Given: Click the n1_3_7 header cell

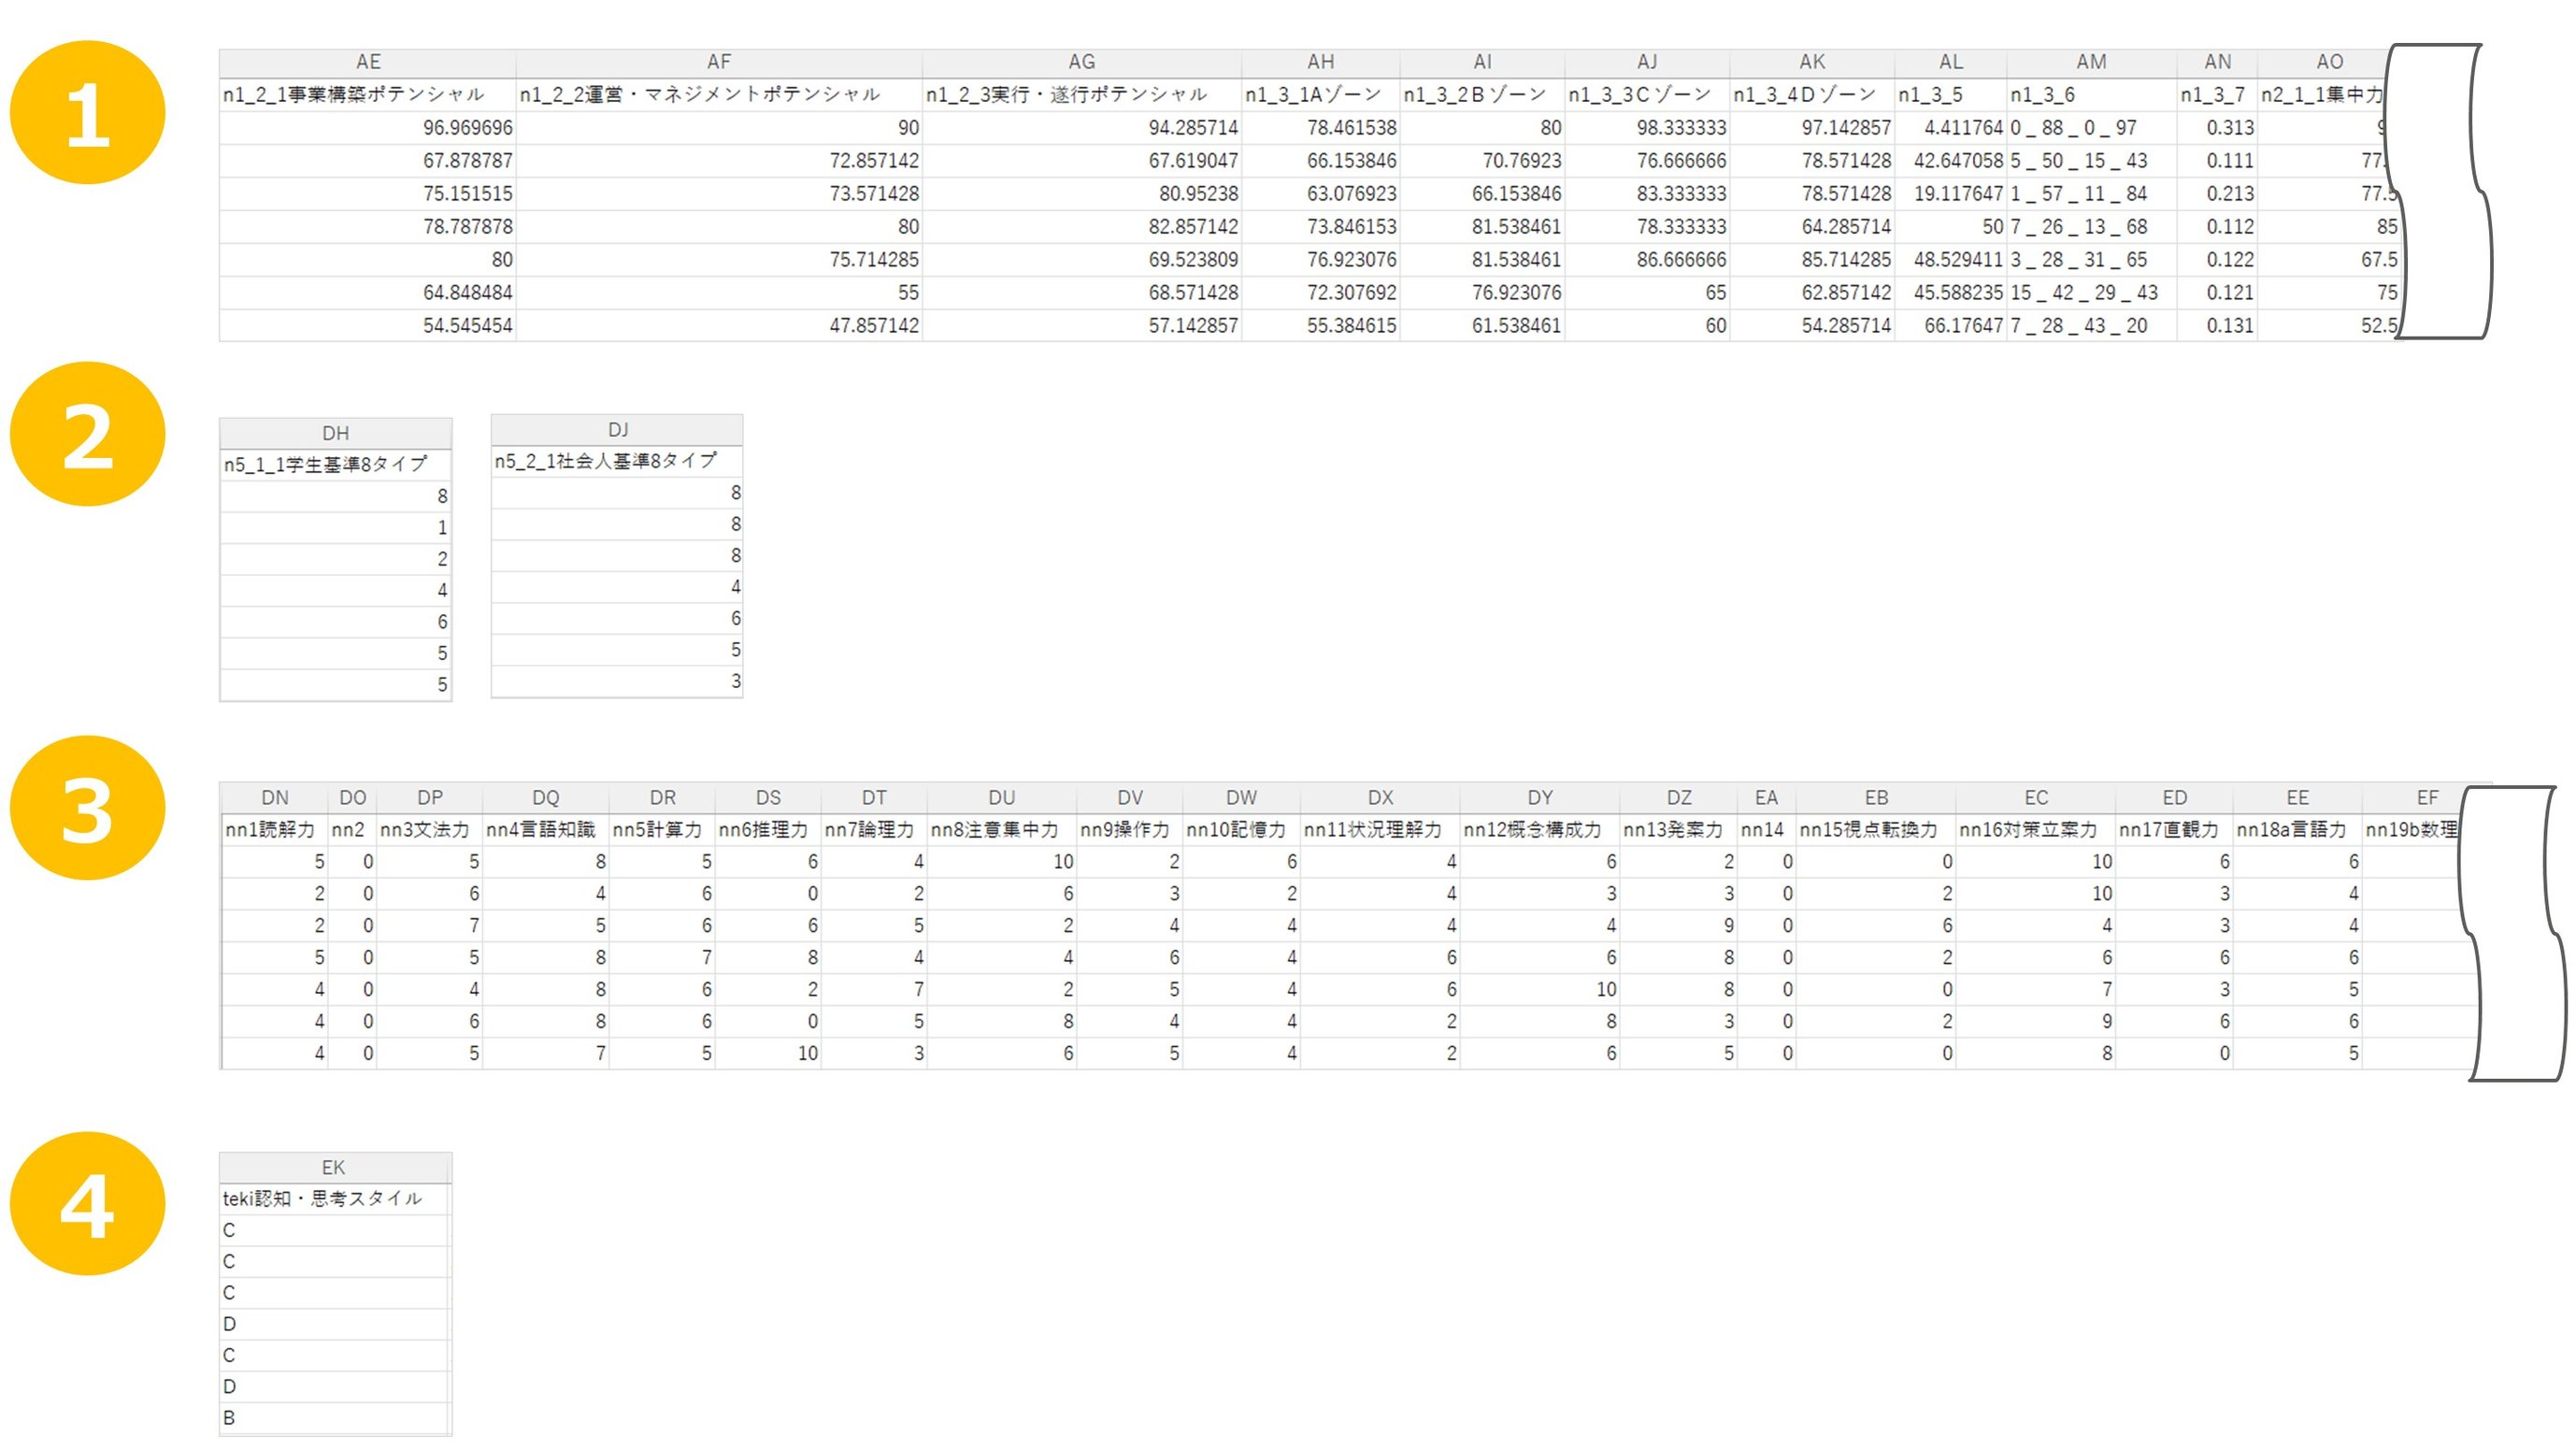Looking at the screenshot, I should [2217, 94].
